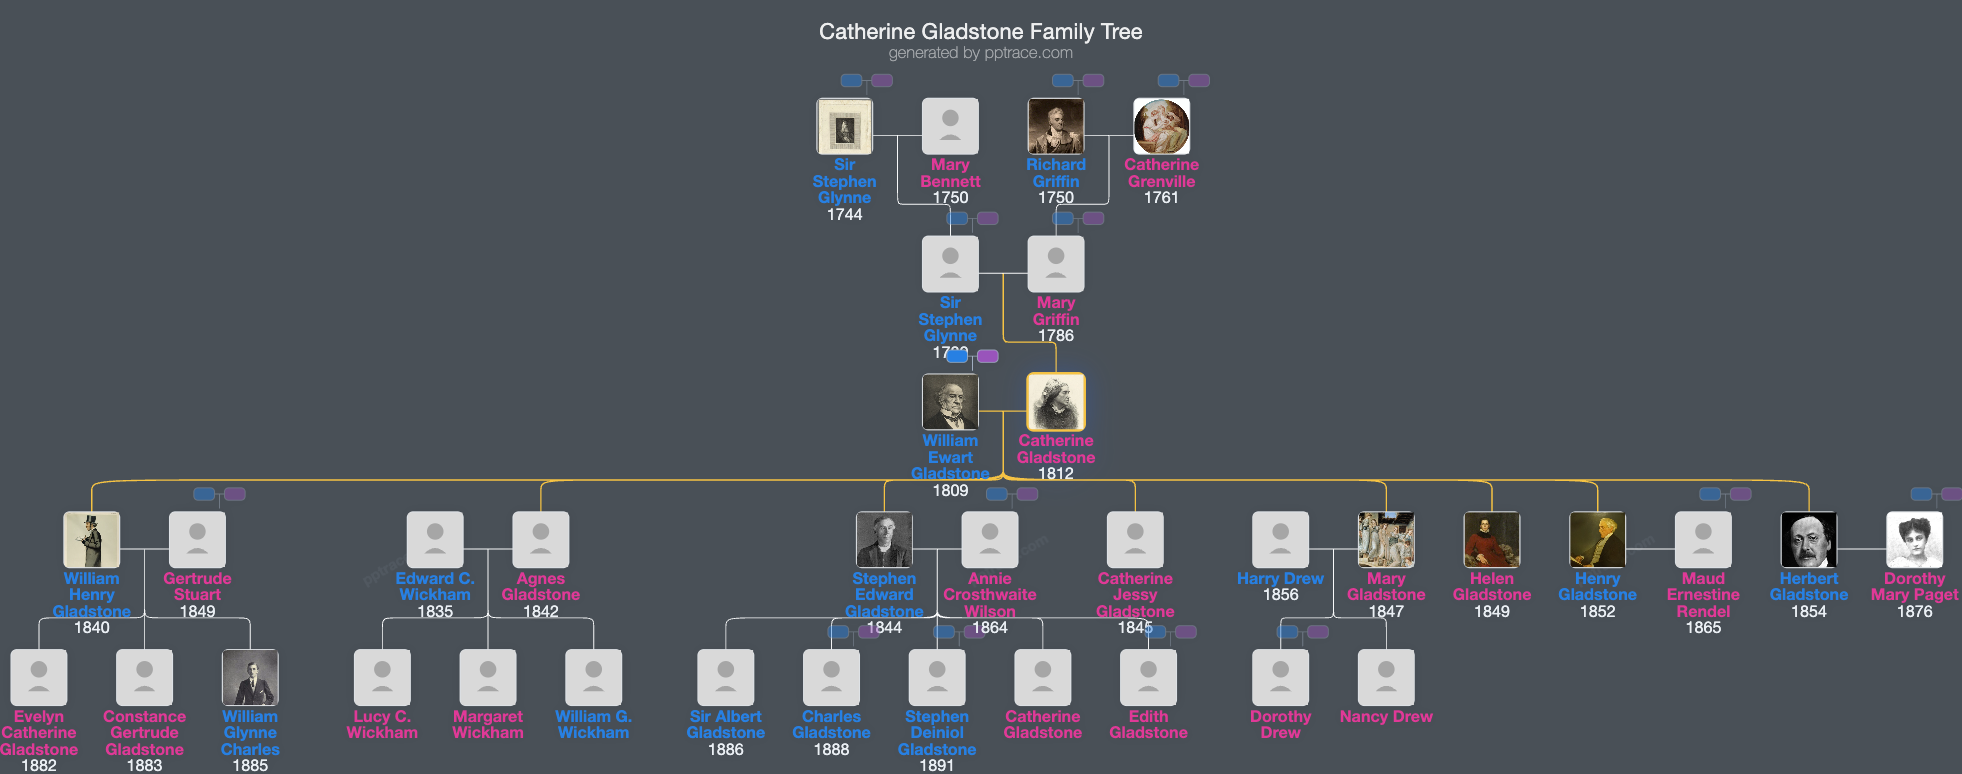Image resolution: width=1962 pixels, height=774 pixels.
Task: Expand bright purple pill above William Ewart Gladstone
Action: [988, 356]
